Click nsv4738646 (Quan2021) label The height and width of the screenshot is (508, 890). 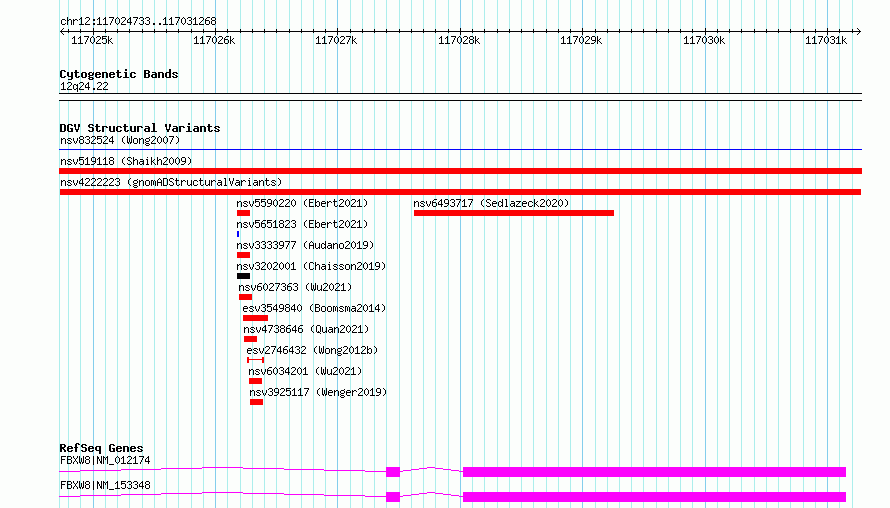click(x=306, y=329)
